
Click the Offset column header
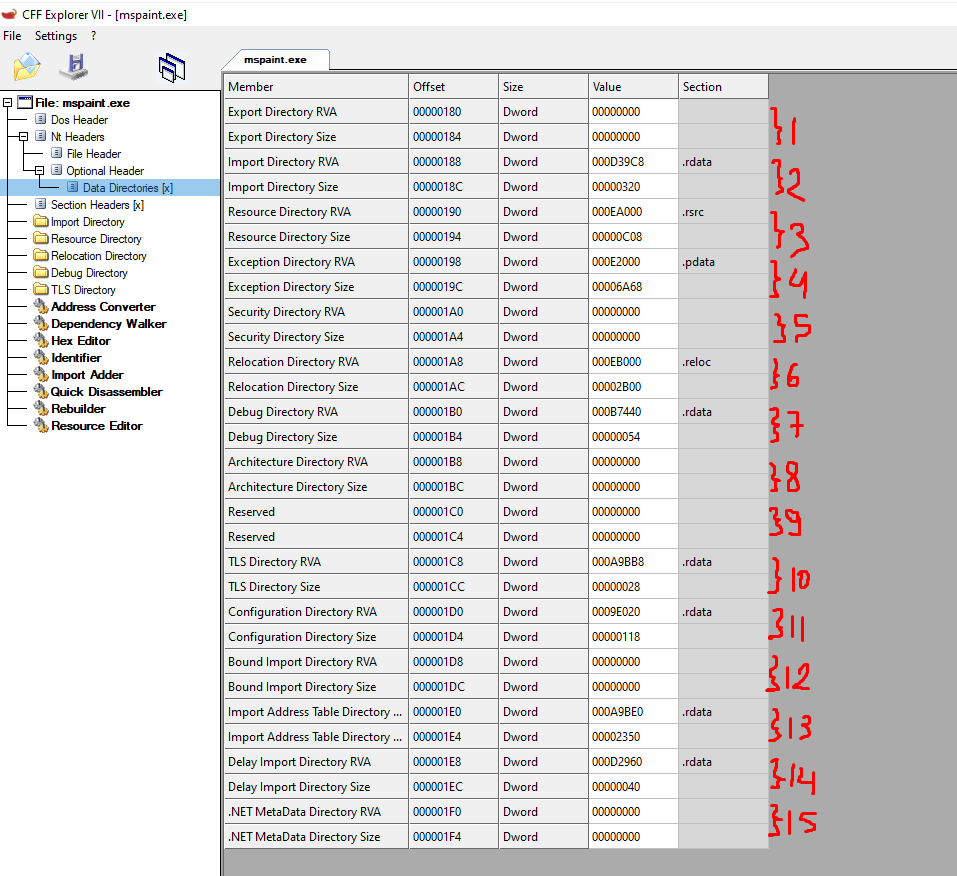(x=453, y=87)
